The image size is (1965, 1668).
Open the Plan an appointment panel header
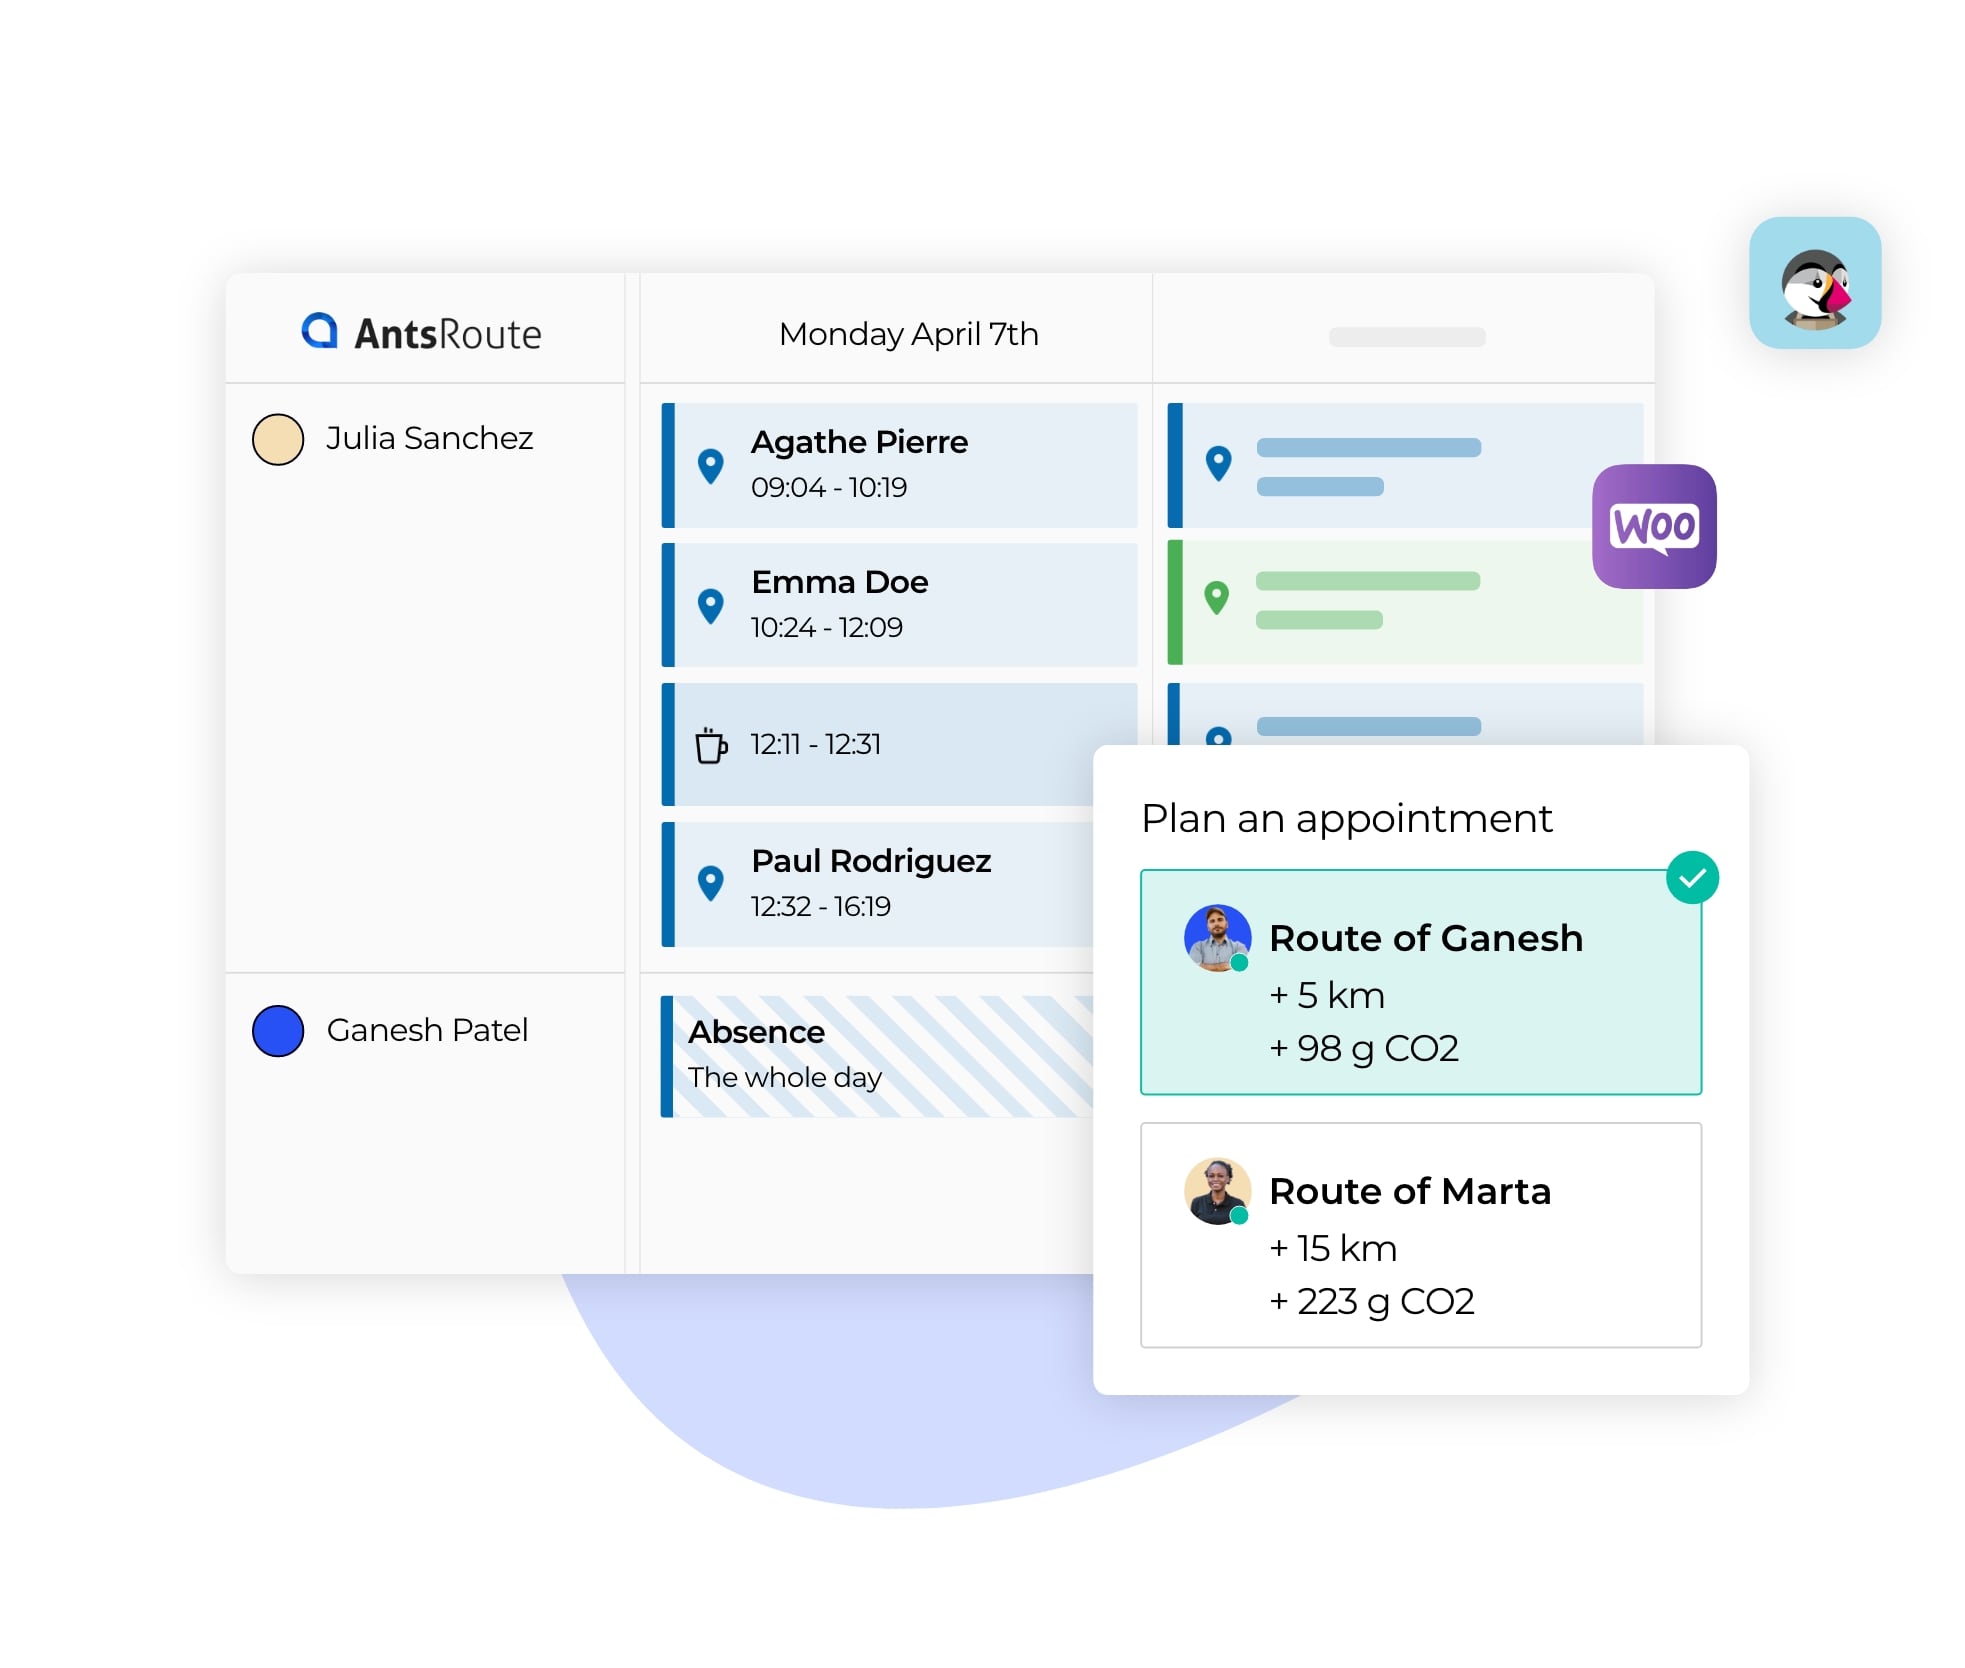(1347, 817)
